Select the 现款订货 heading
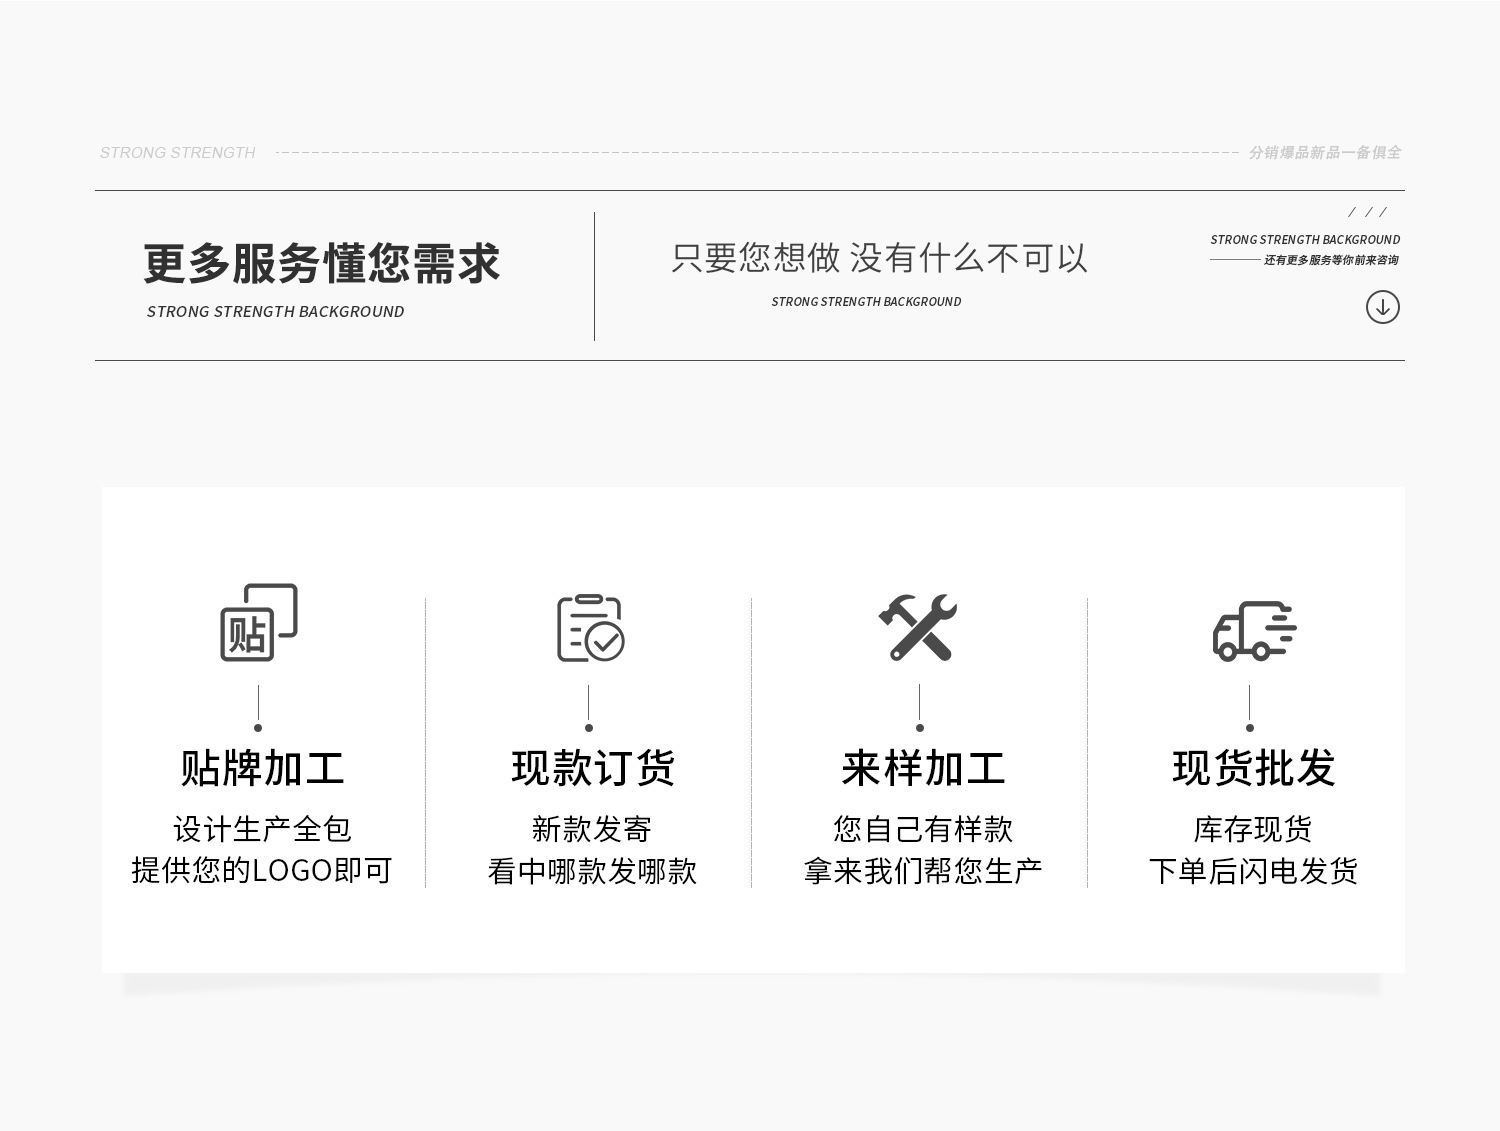 [x=593, y=768]
